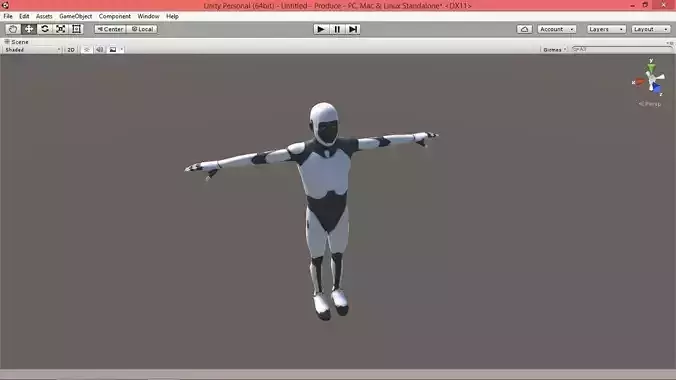Toggle scene effects image icon
This screenshot has width=676, height=380.
click(113, 50)
